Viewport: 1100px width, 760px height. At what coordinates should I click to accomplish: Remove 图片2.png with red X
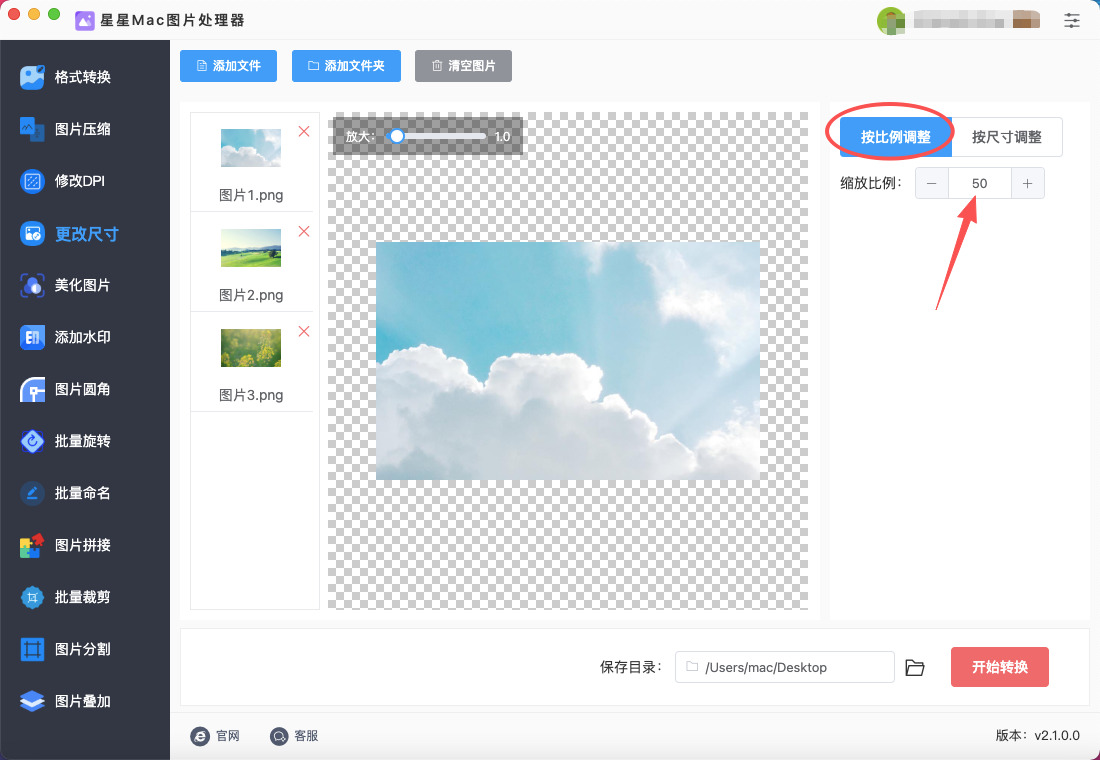304,232
